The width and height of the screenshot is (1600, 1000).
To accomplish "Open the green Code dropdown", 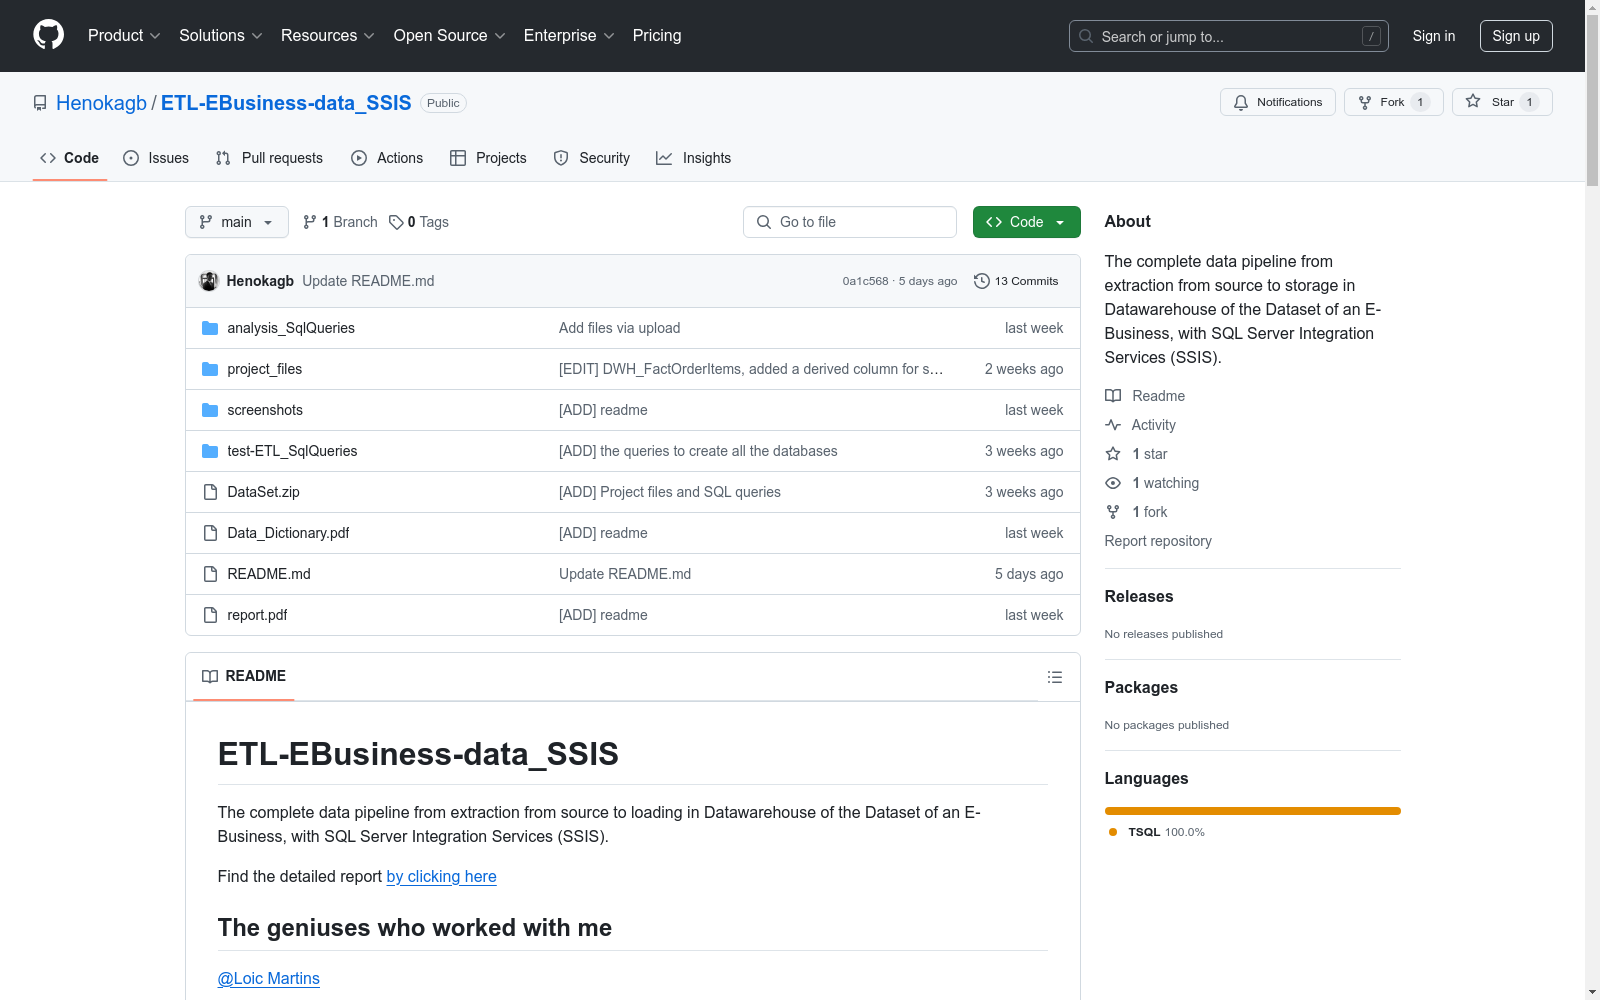I will [1026, 222].
